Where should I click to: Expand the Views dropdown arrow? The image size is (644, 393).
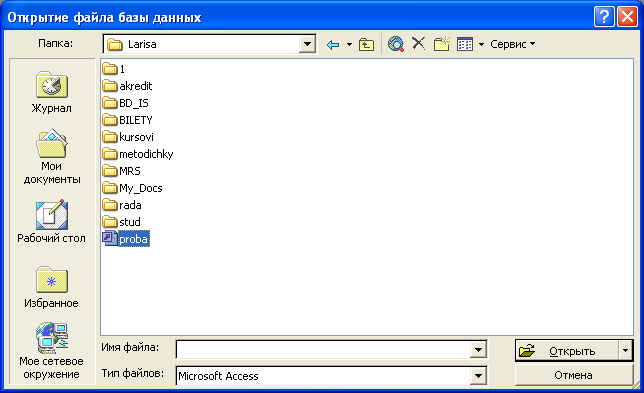[x=481, y=44]
